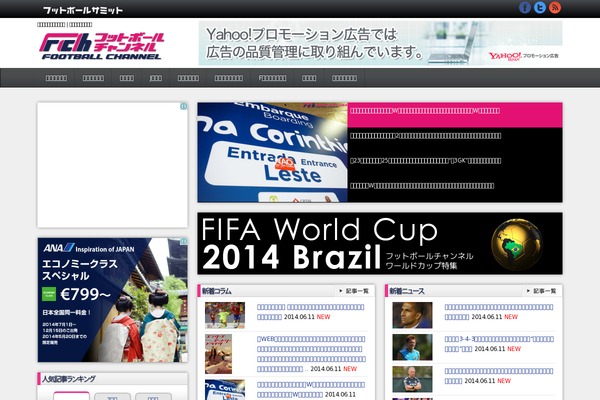Click the ad info icon on the ANA ad
The width and height of the screenshot is (600, 400).
[184, 241]
